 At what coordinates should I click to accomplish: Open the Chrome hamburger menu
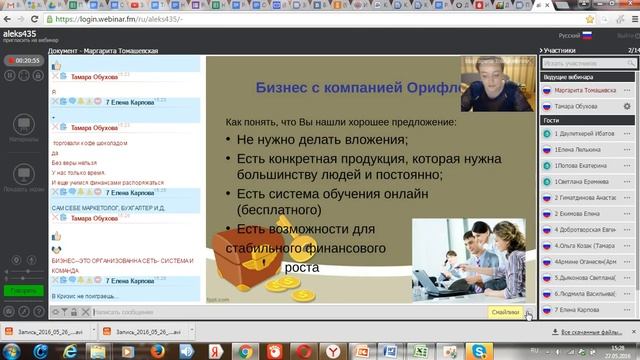[x=635, y=19]
